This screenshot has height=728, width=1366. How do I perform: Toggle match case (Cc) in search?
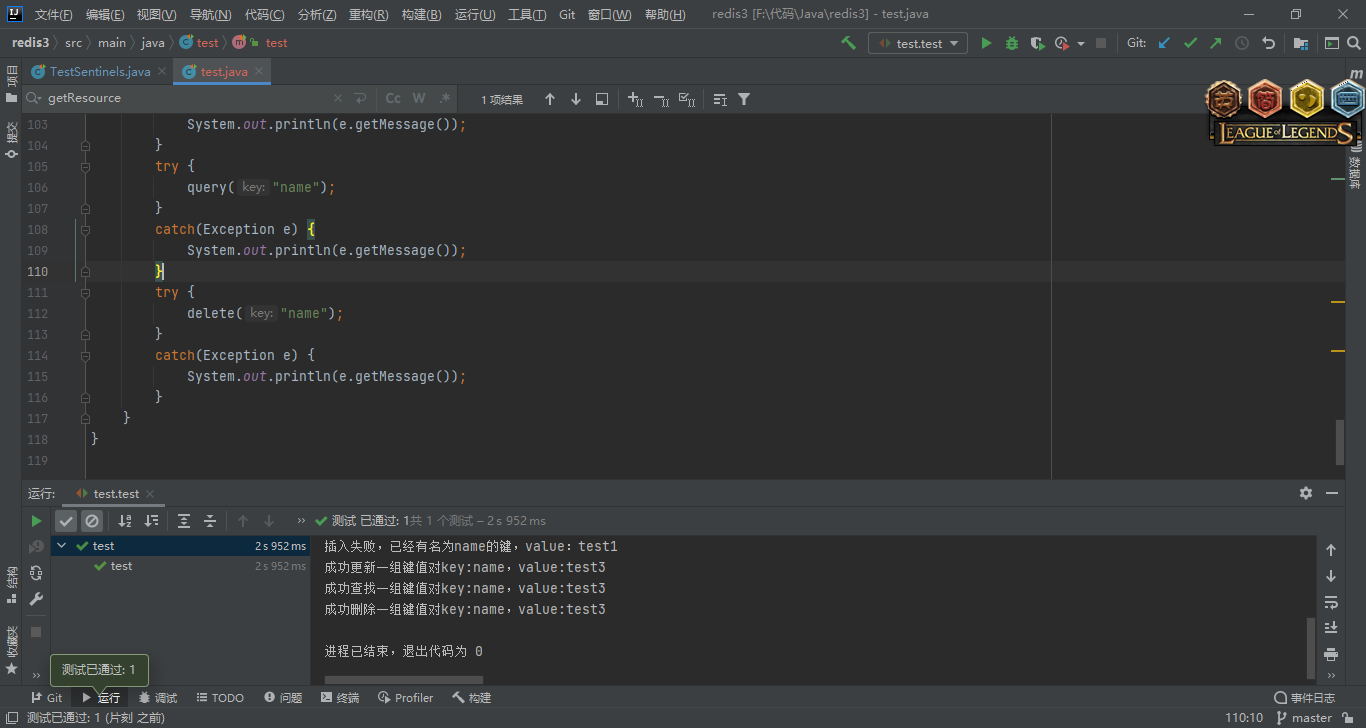pos(393,98)
